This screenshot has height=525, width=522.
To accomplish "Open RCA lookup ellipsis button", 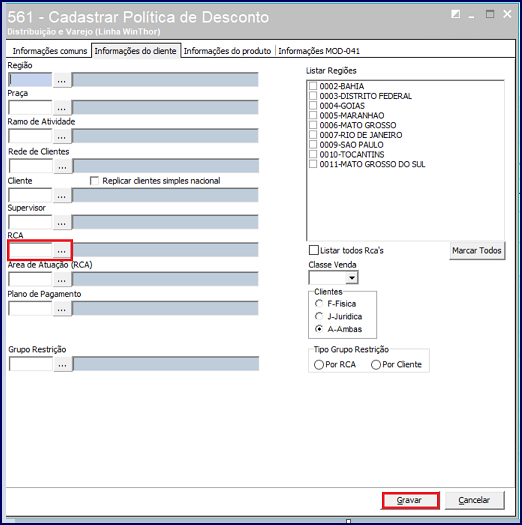I will [62, 250].
